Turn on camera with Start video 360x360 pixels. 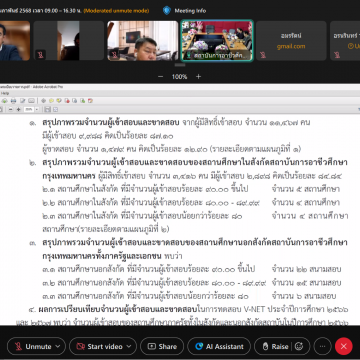(x=99, y=346)
